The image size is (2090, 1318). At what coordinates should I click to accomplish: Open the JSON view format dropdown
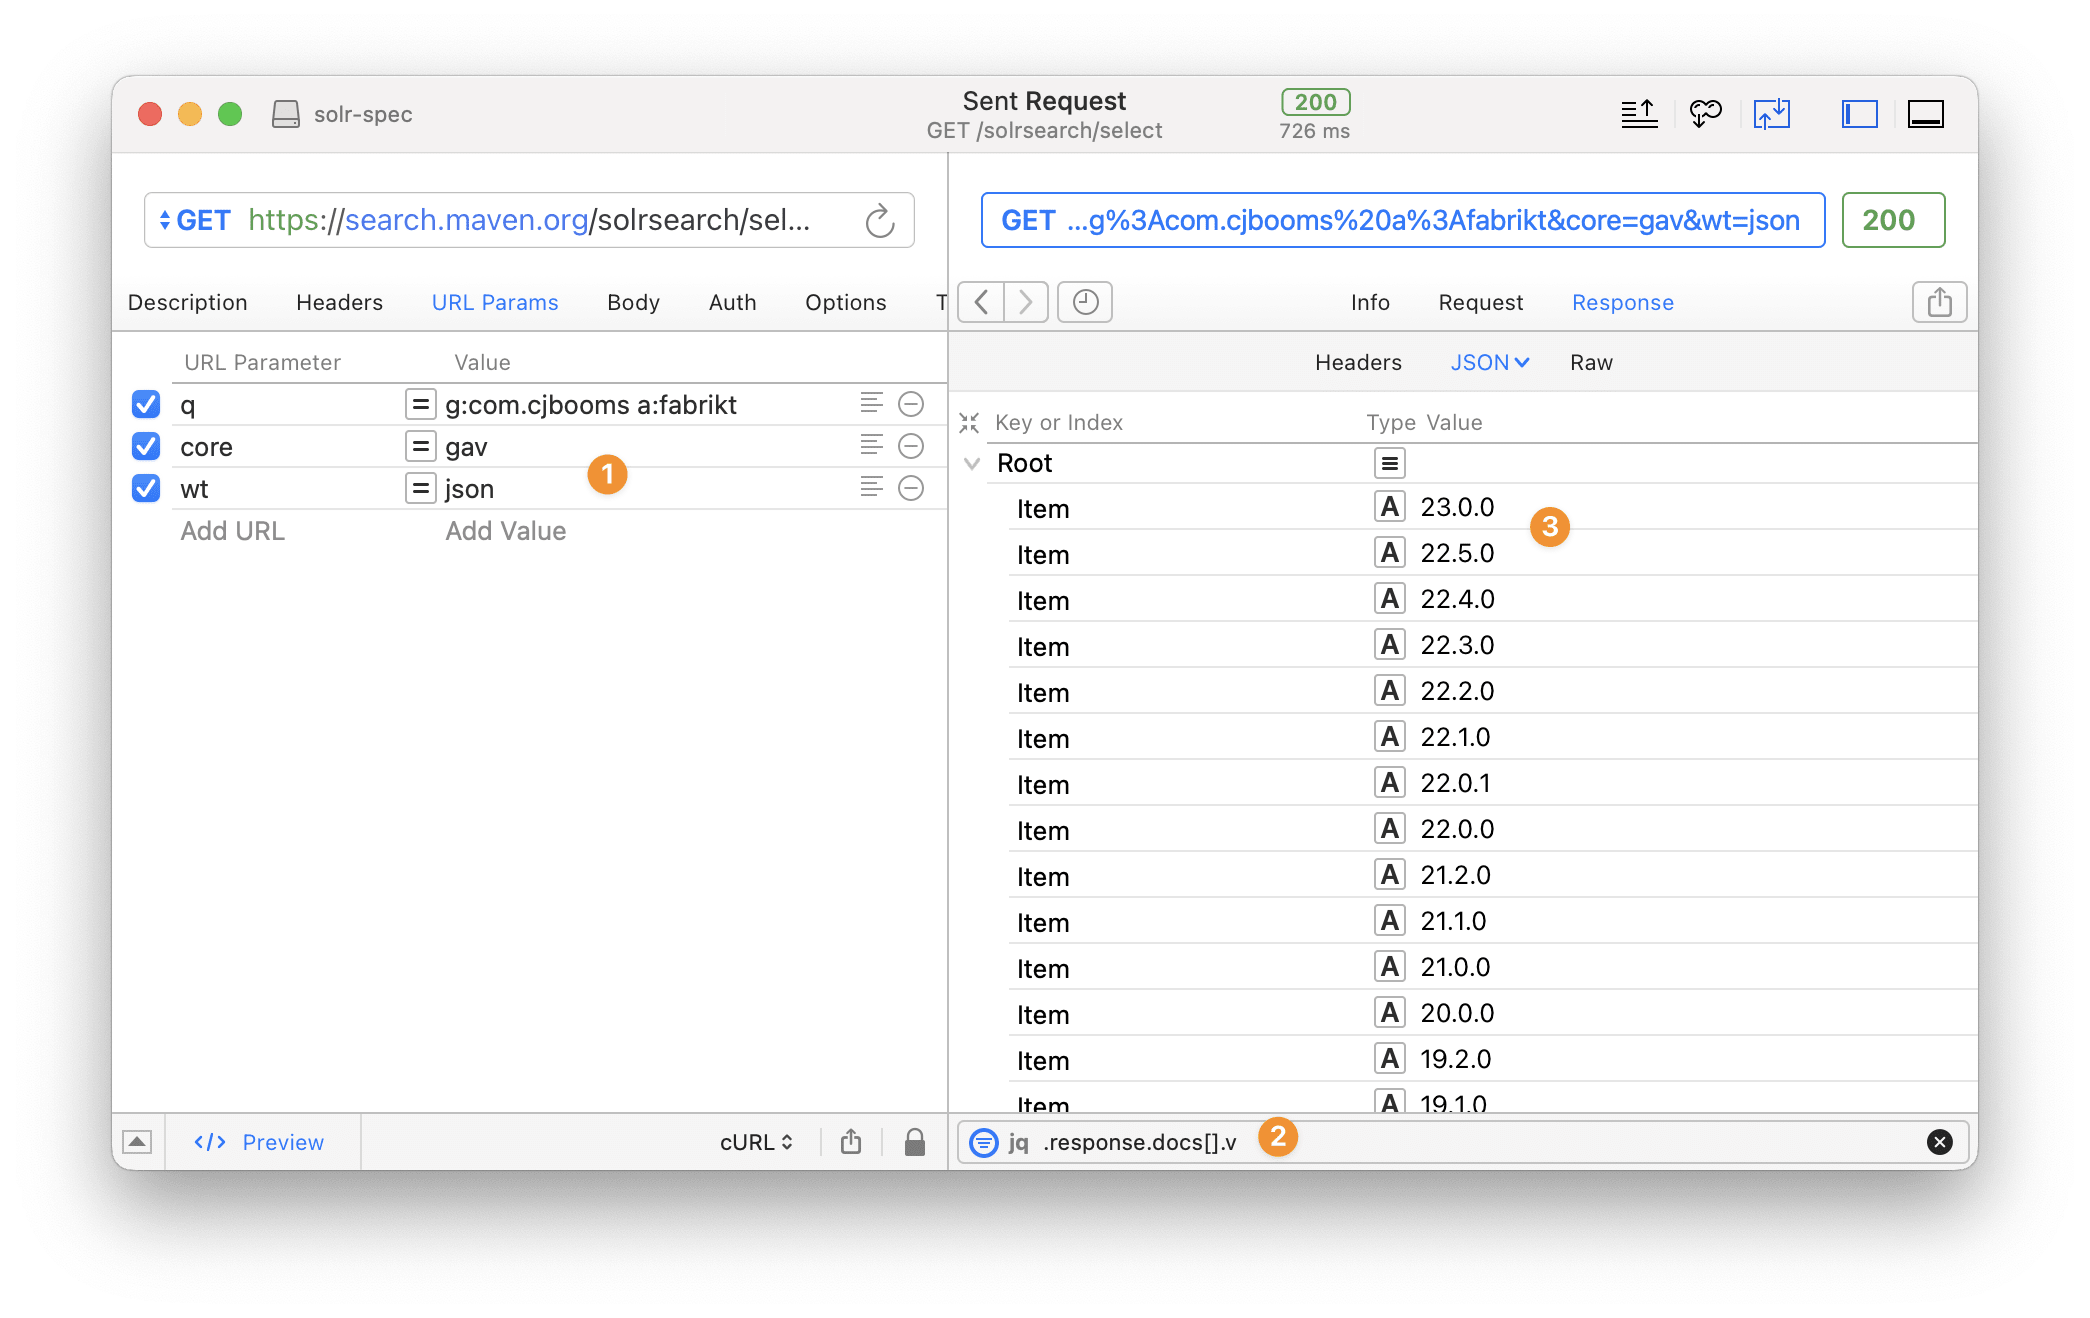point(1489,362)
